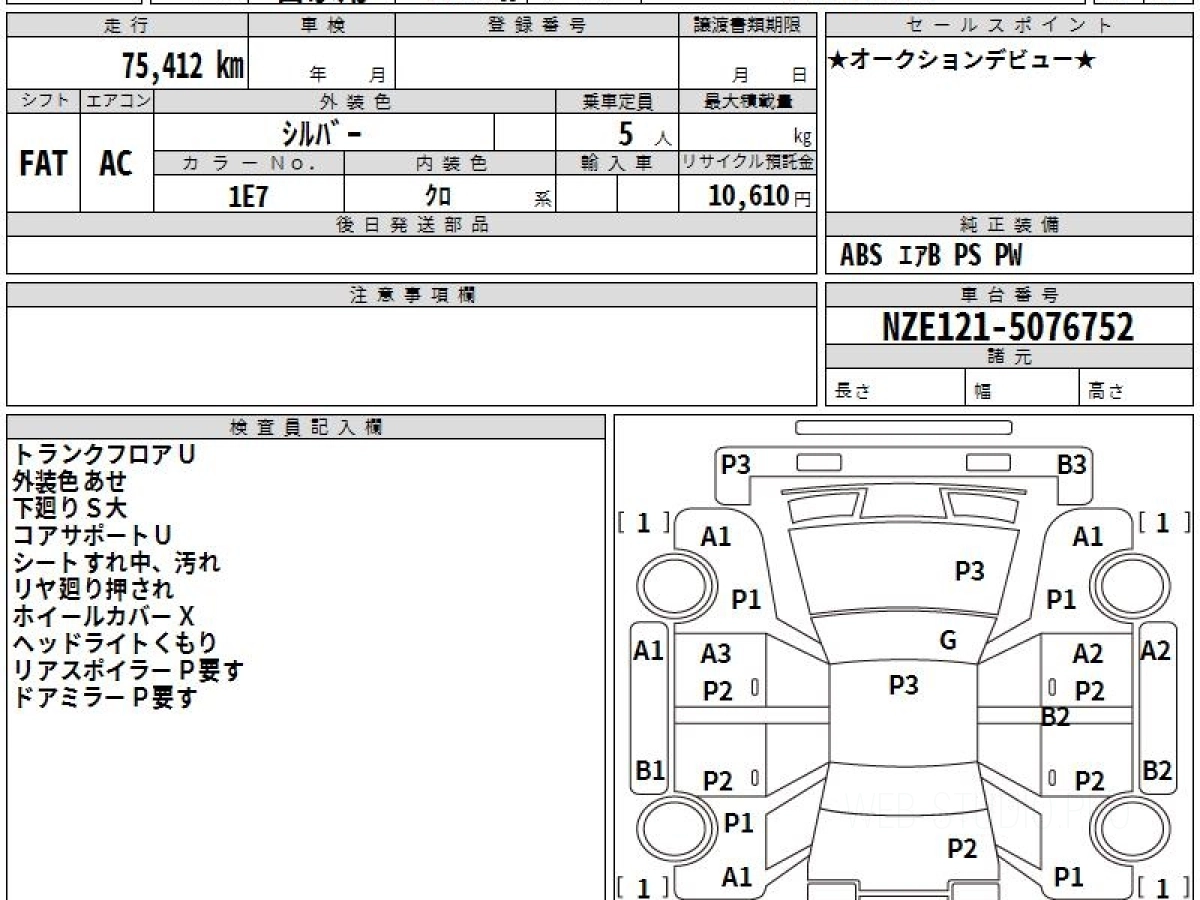
Task: Click the リサイクル預託金 header cell
Action: click(x=748, y=163)
